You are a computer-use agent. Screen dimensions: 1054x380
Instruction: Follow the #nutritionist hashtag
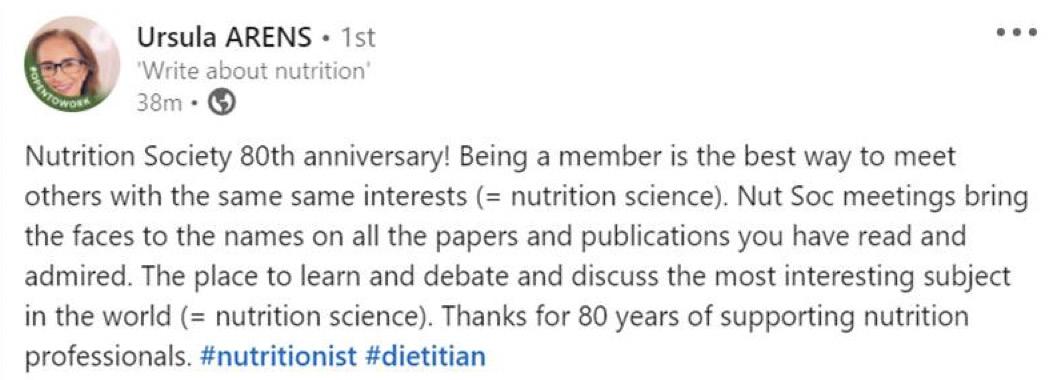click(278, 355)
